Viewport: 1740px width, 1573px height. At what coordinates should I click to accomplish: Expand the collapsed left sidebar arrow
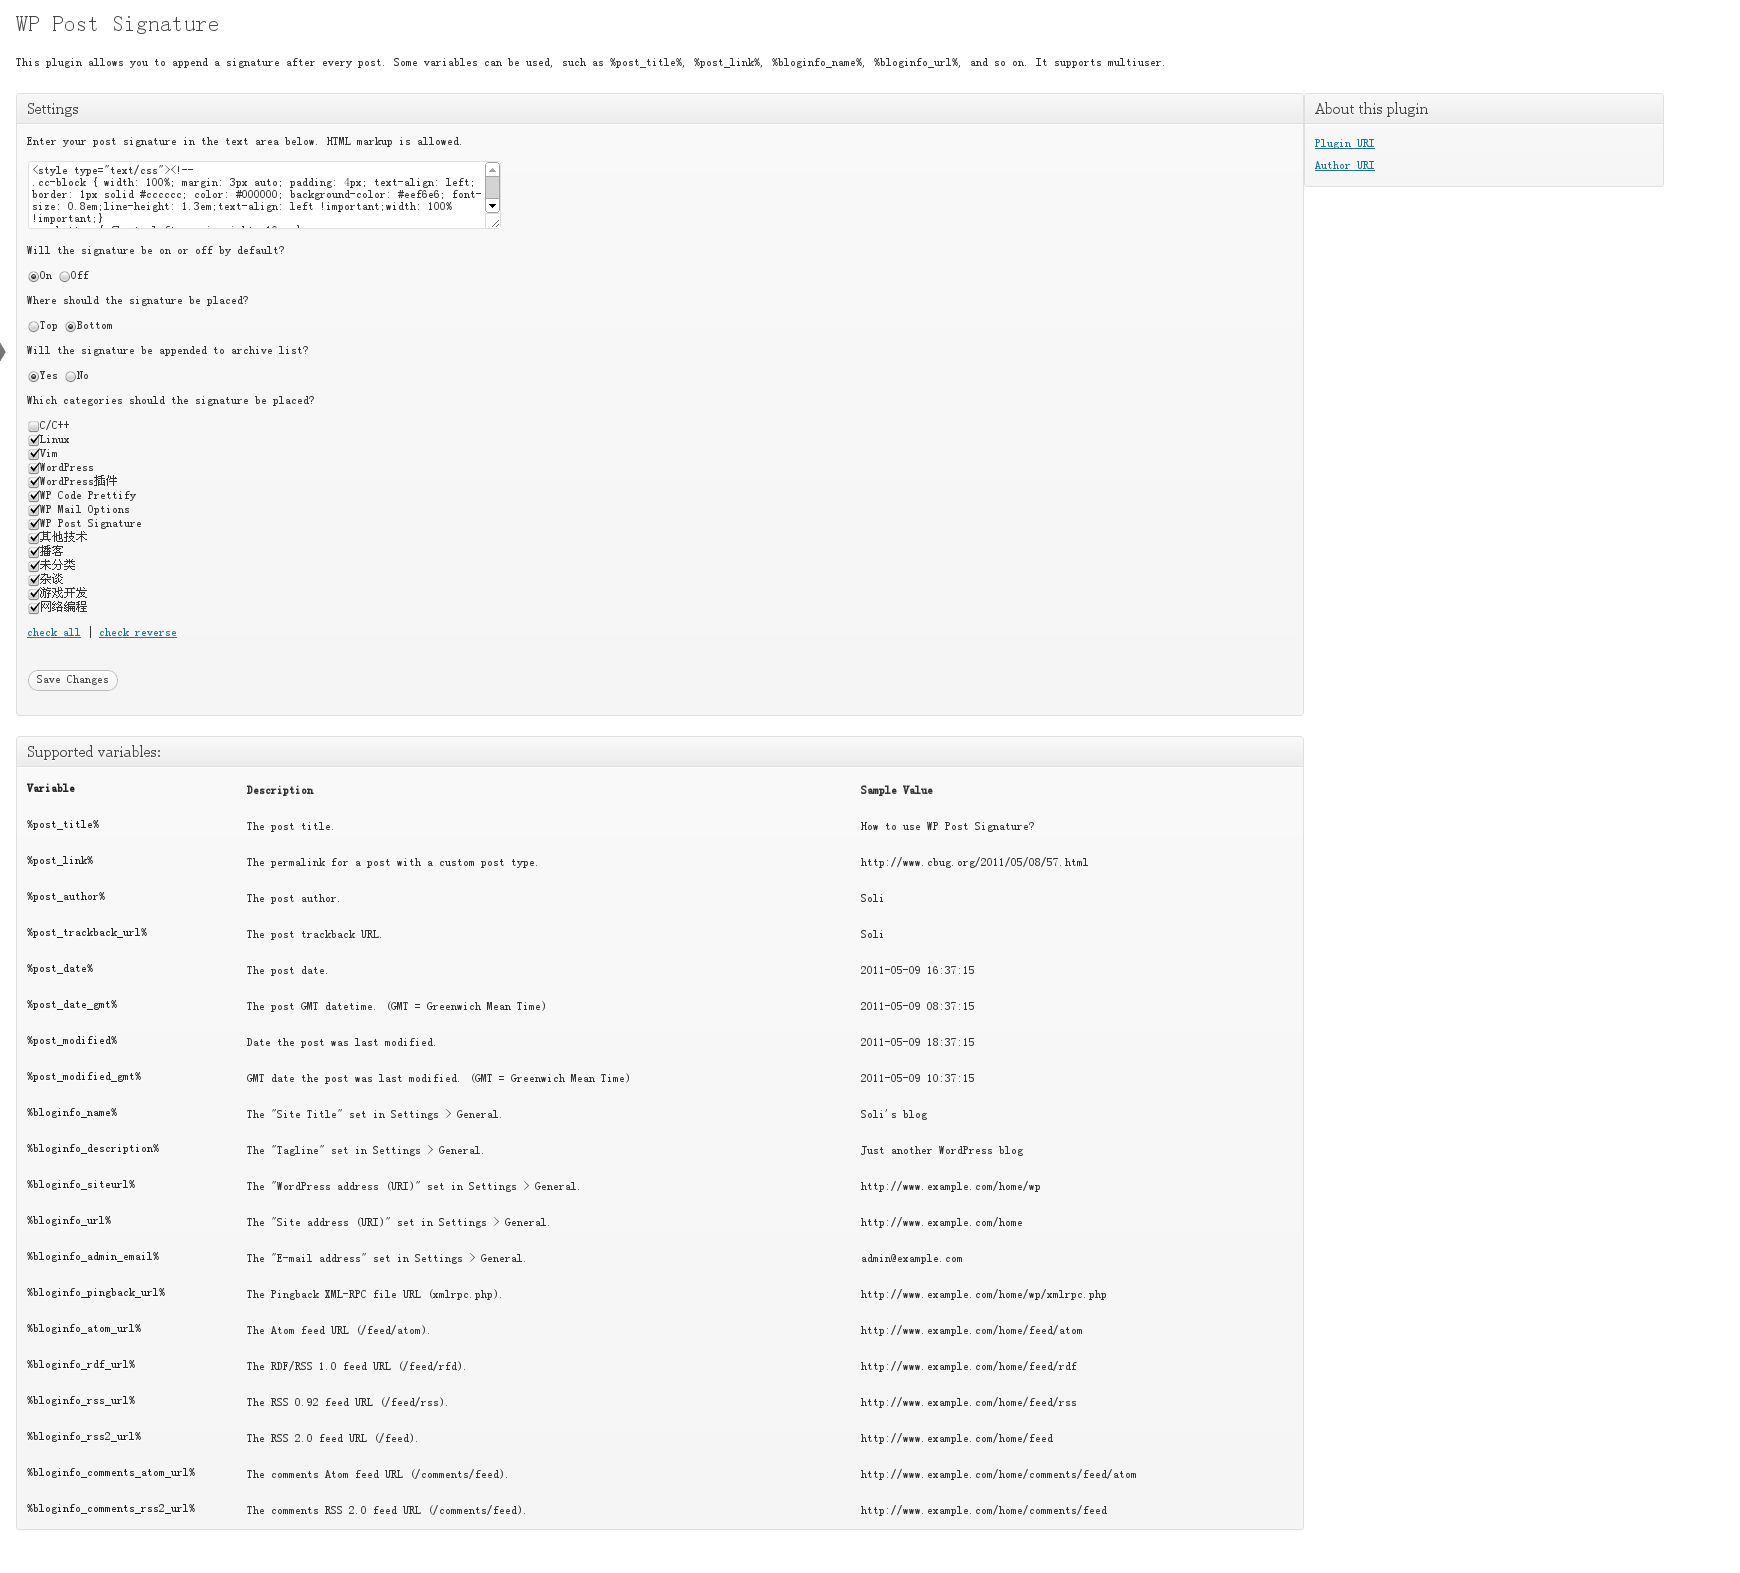[x=4, y=351]
